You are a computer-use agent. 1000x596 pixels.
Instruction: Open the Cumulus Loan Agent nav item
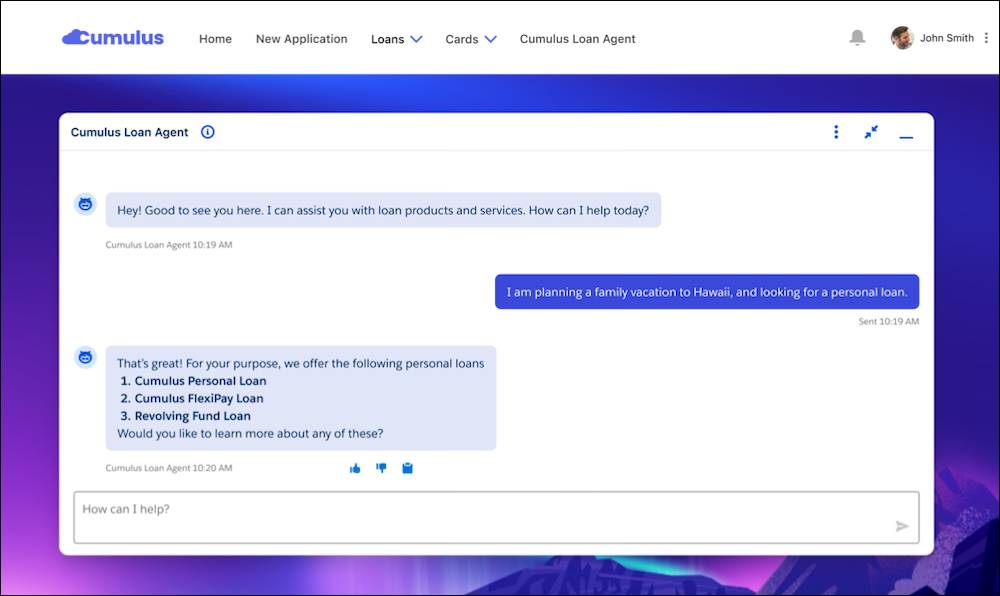click(x=577, y=39)
